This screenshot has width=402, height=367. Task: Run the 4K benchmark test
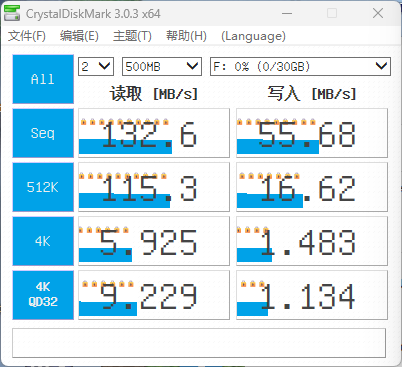tap(43, 241)
